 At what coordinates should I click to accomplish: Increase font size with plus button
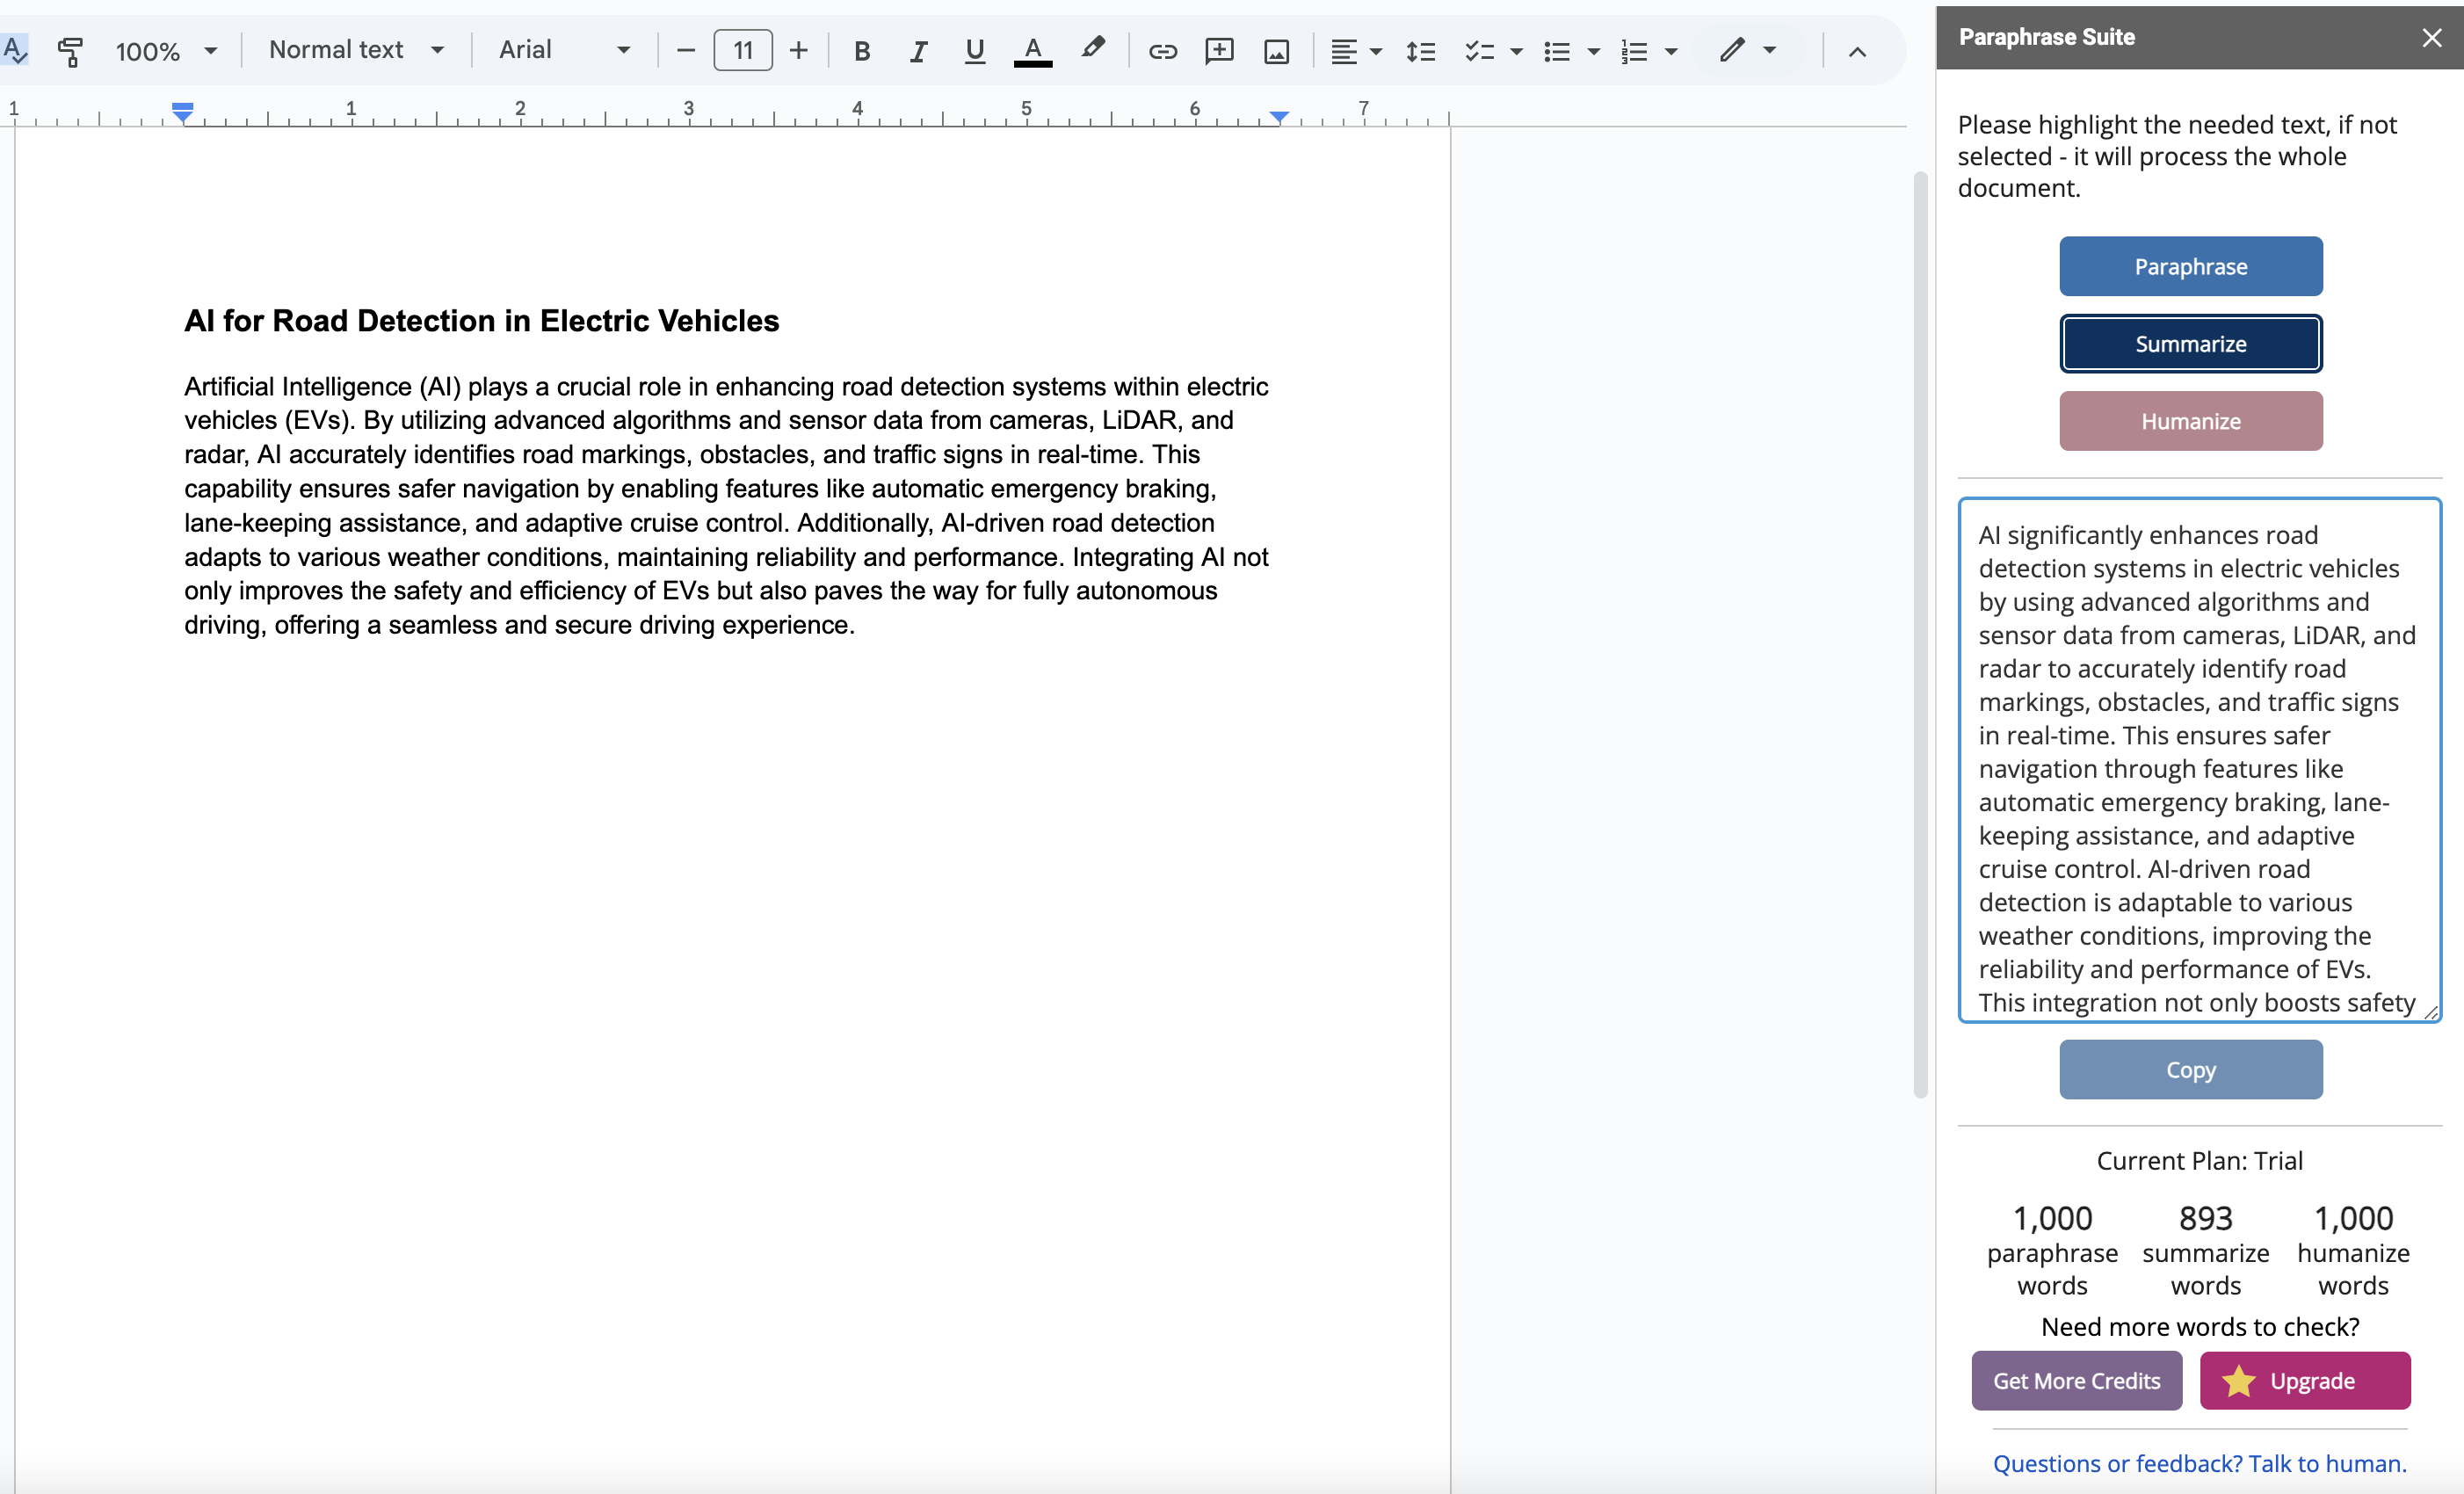(x=798, y=50)
